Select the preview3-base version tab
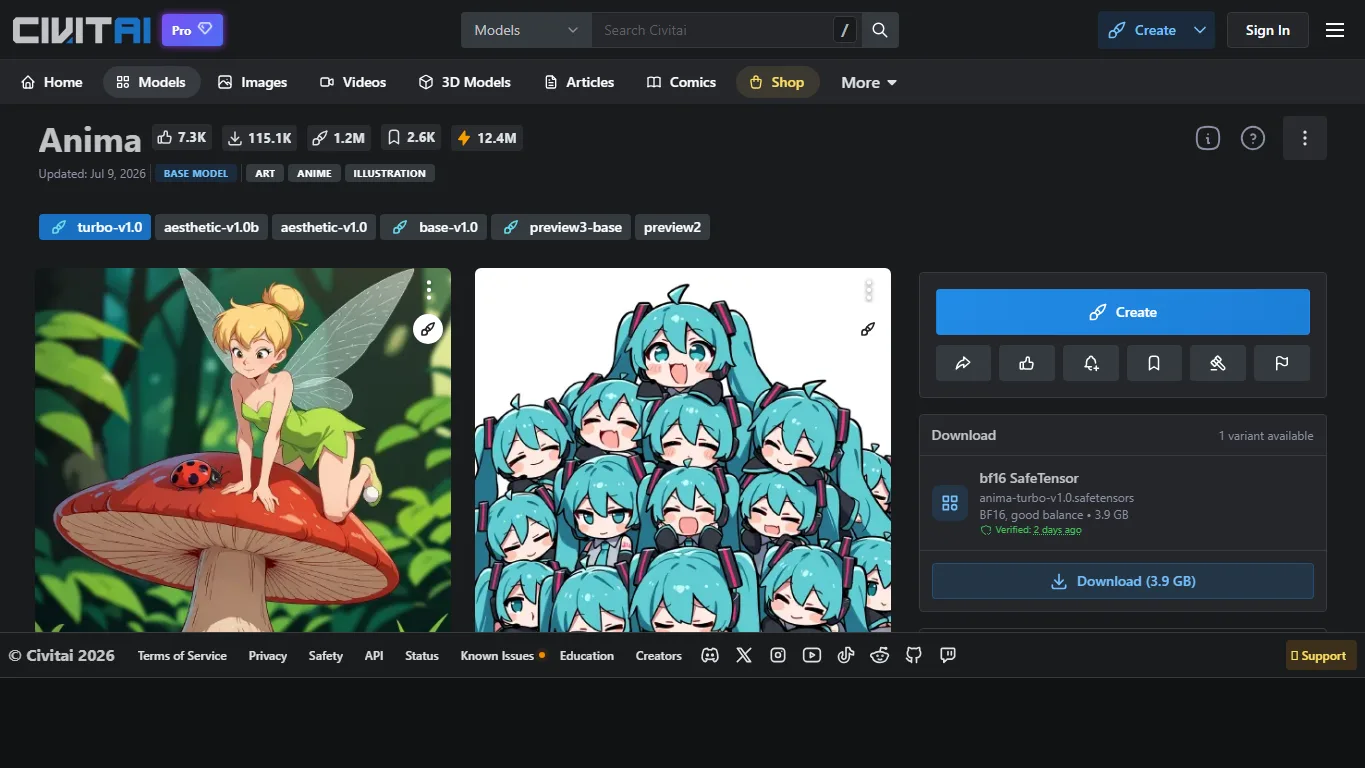Screen dimensions: 1365x768 tap(561, 227)
